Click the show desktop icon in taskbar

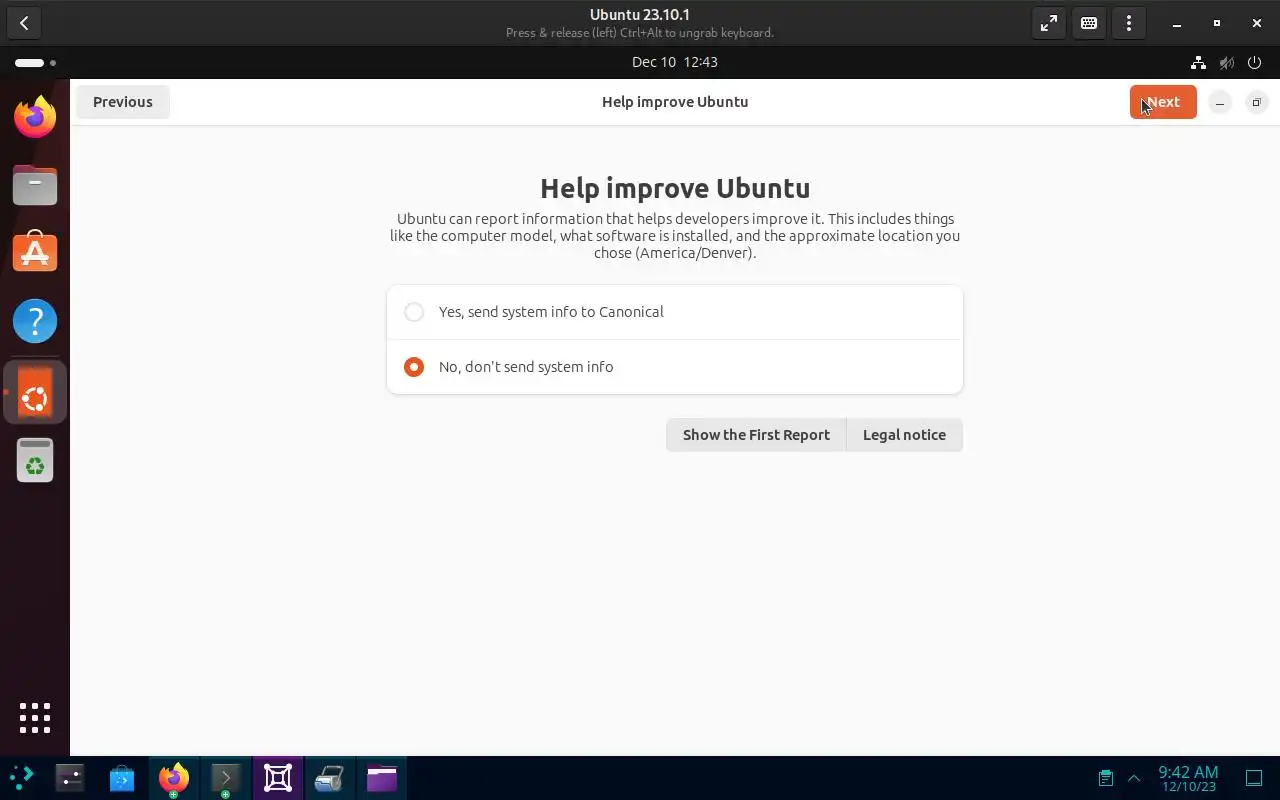[1254, 778]
